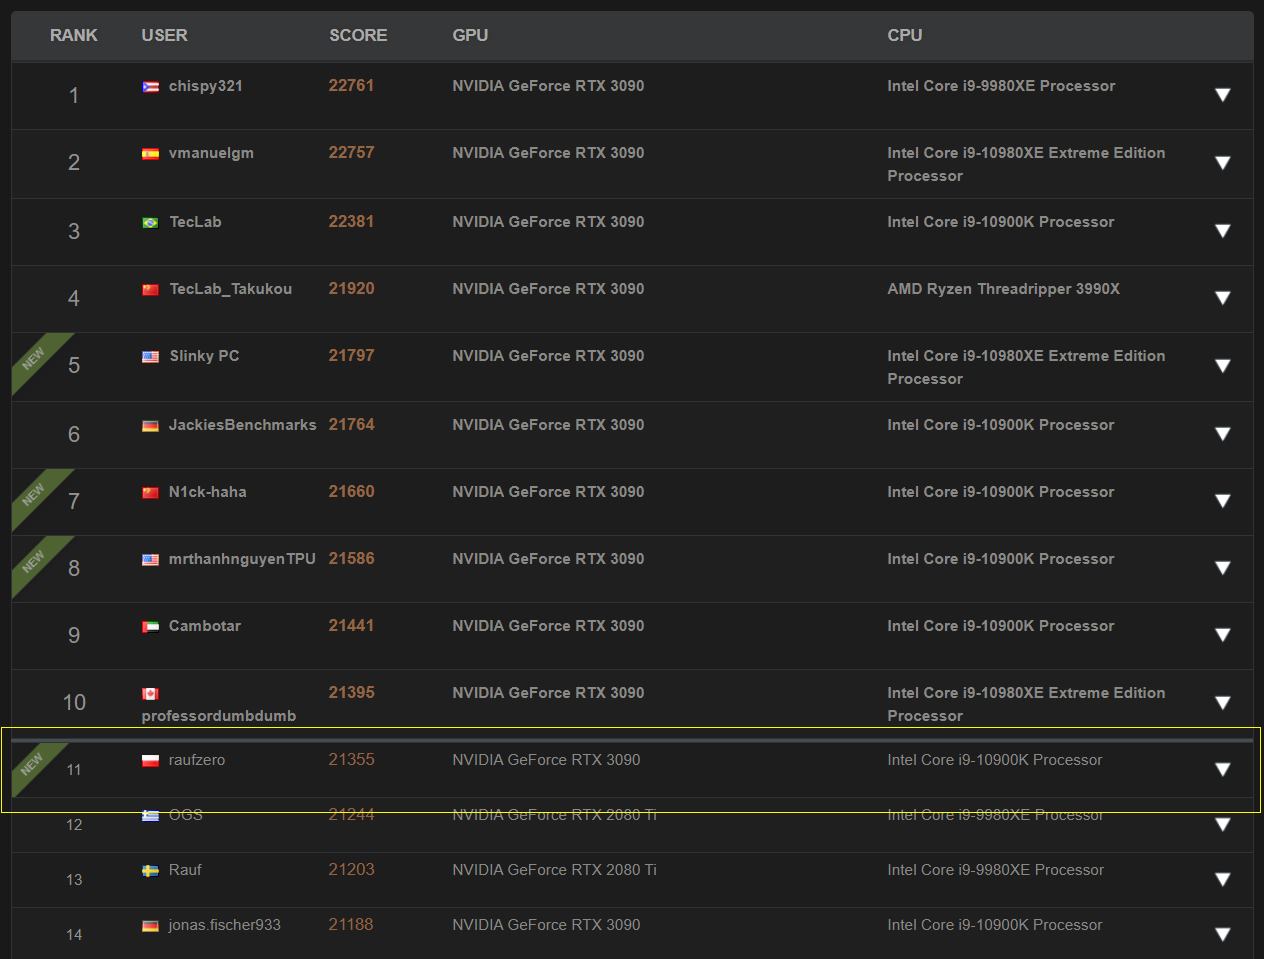The image size is (1264, 959).
Task: Open the details arrow for TecLab's row
Action: 1222,231
